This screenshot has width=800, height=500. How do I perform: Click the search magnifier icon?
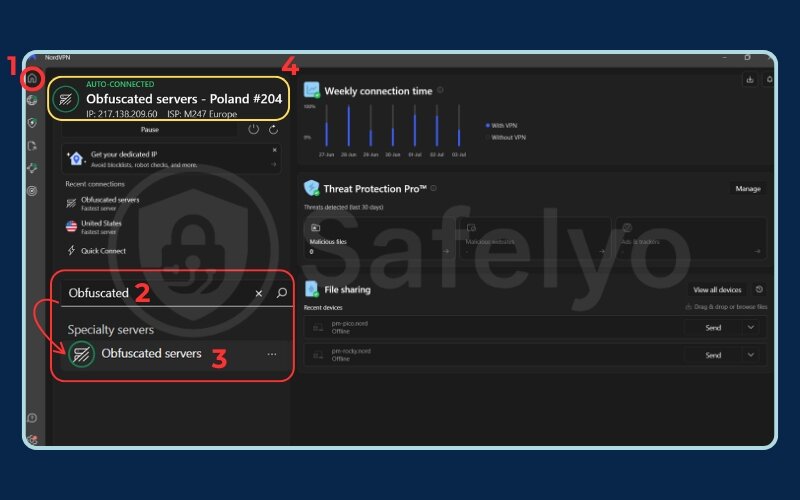pos(281,293)
